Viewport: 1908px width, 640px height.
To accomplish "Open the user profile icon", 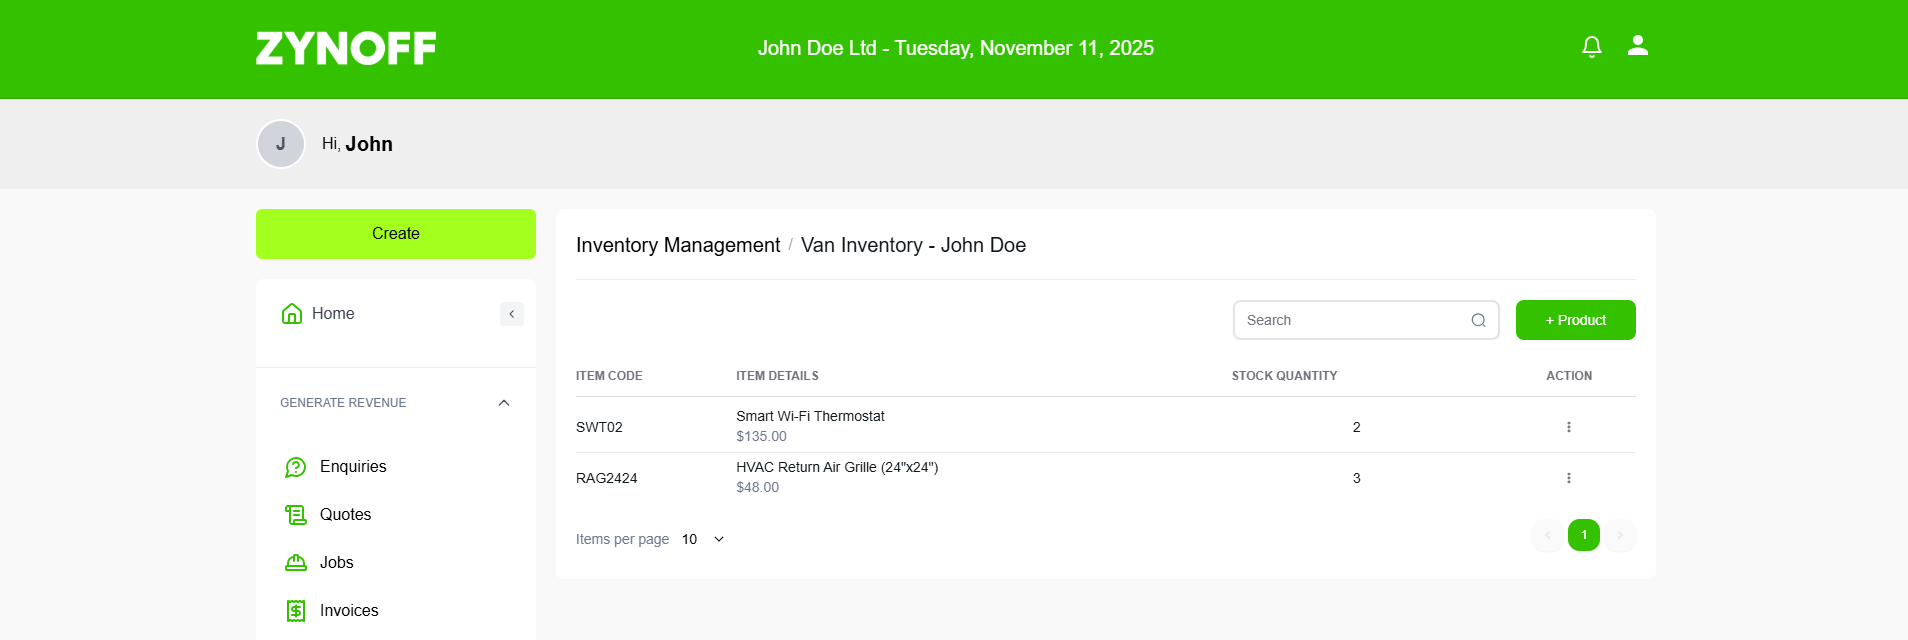I will click(1638, 46).
